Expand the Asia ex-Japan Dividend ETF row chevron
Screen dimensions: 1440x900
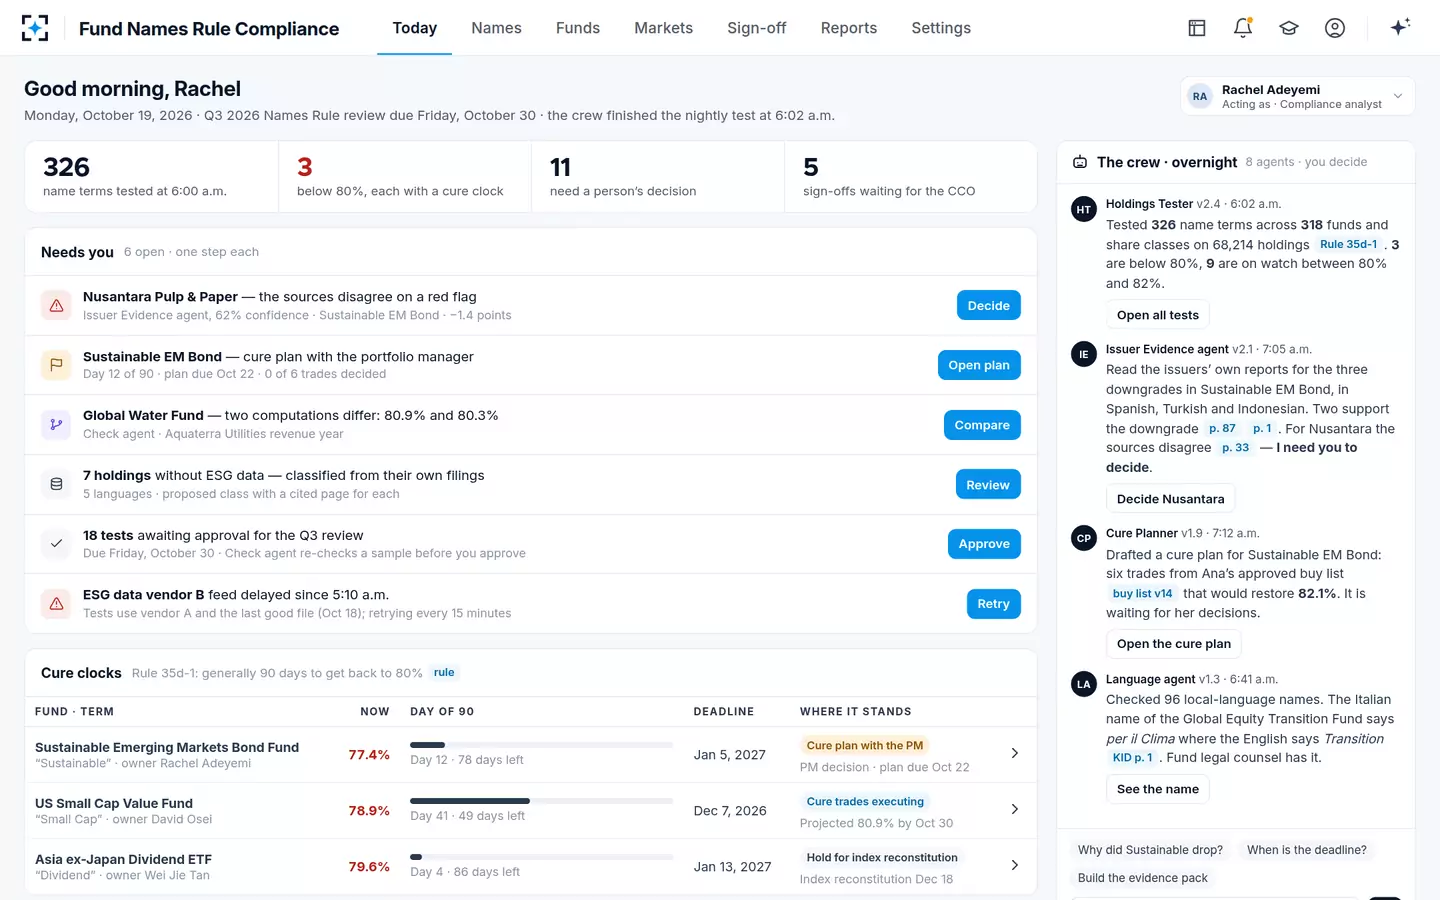1015,865
